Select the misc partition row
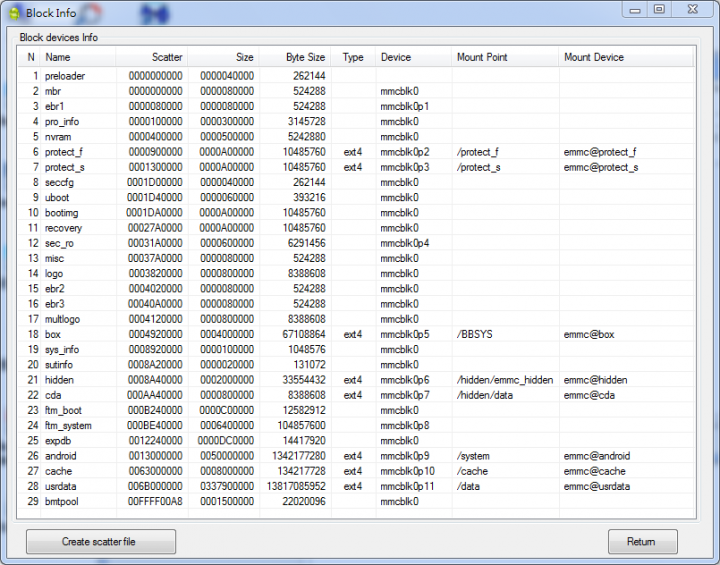Image resolution: width=720 pixels, height=565 pixels. (356, 258)
